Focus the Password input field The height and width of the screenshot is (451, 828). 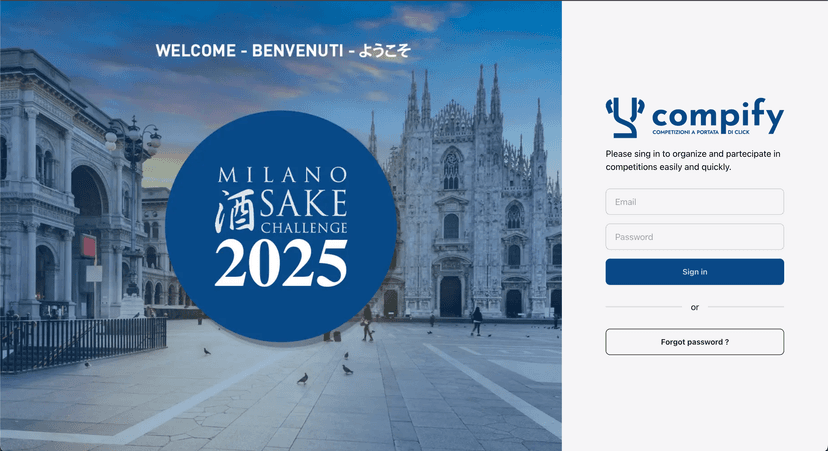point(694,237)
